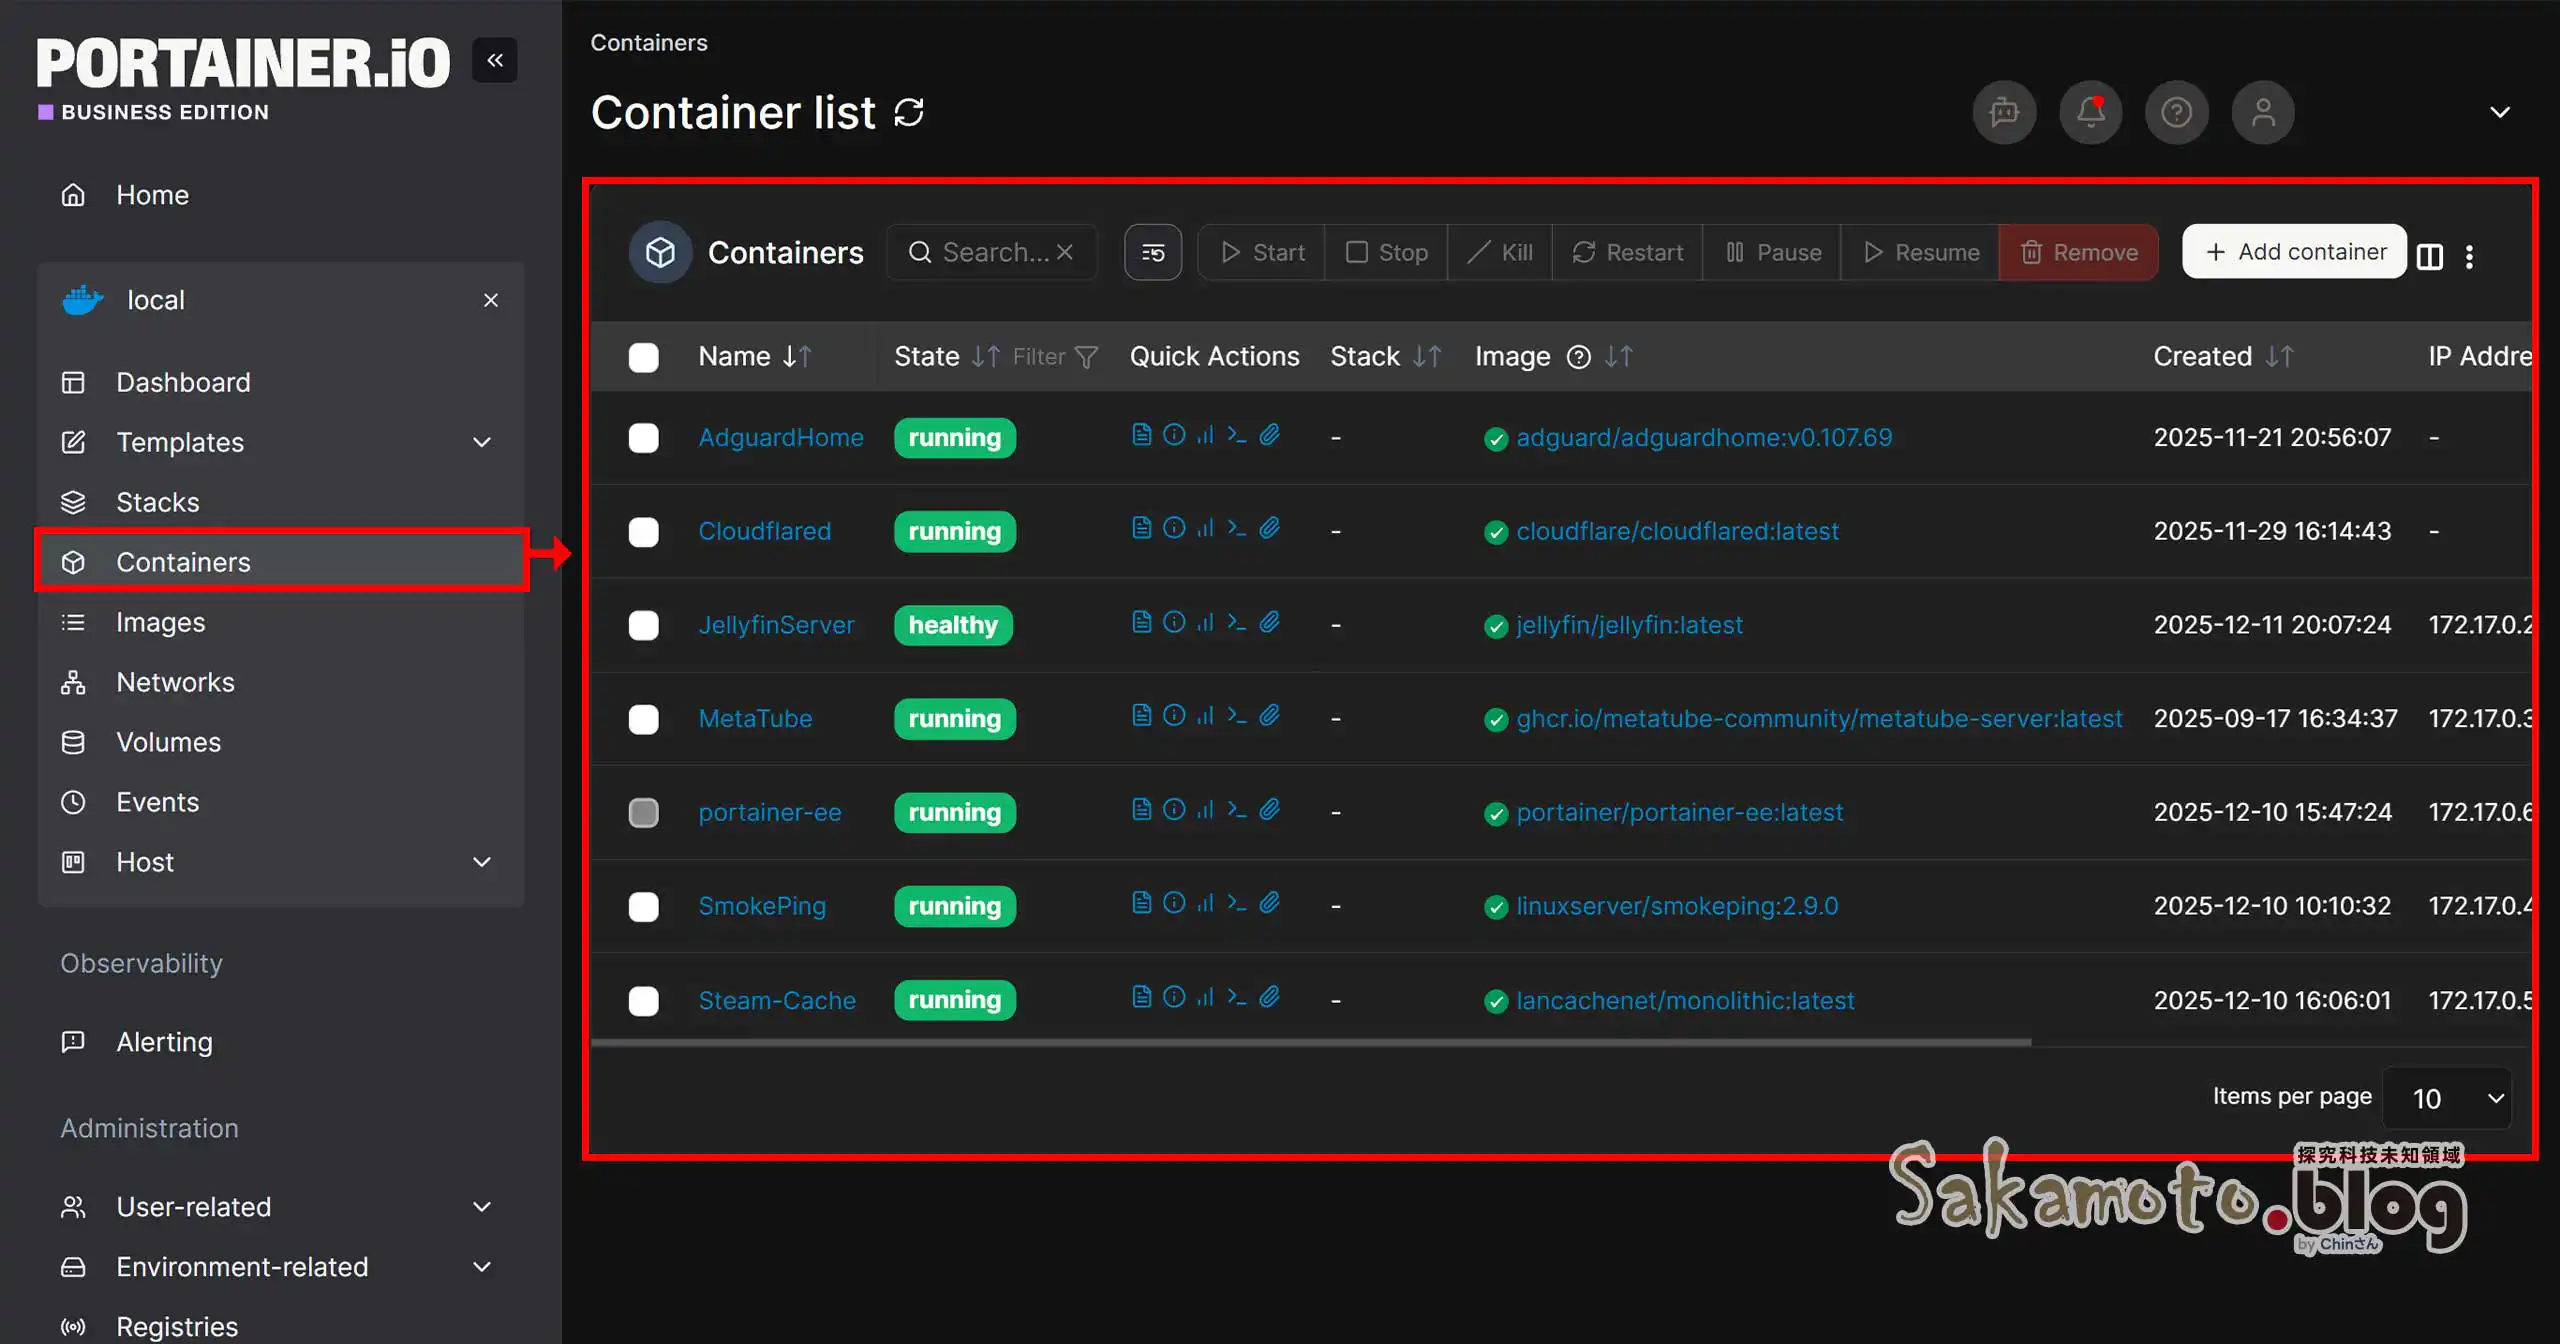This screenshot has height=1344, width=2560.
Task: Open the table column visibility settings icon
Action: pos(2430,256)
